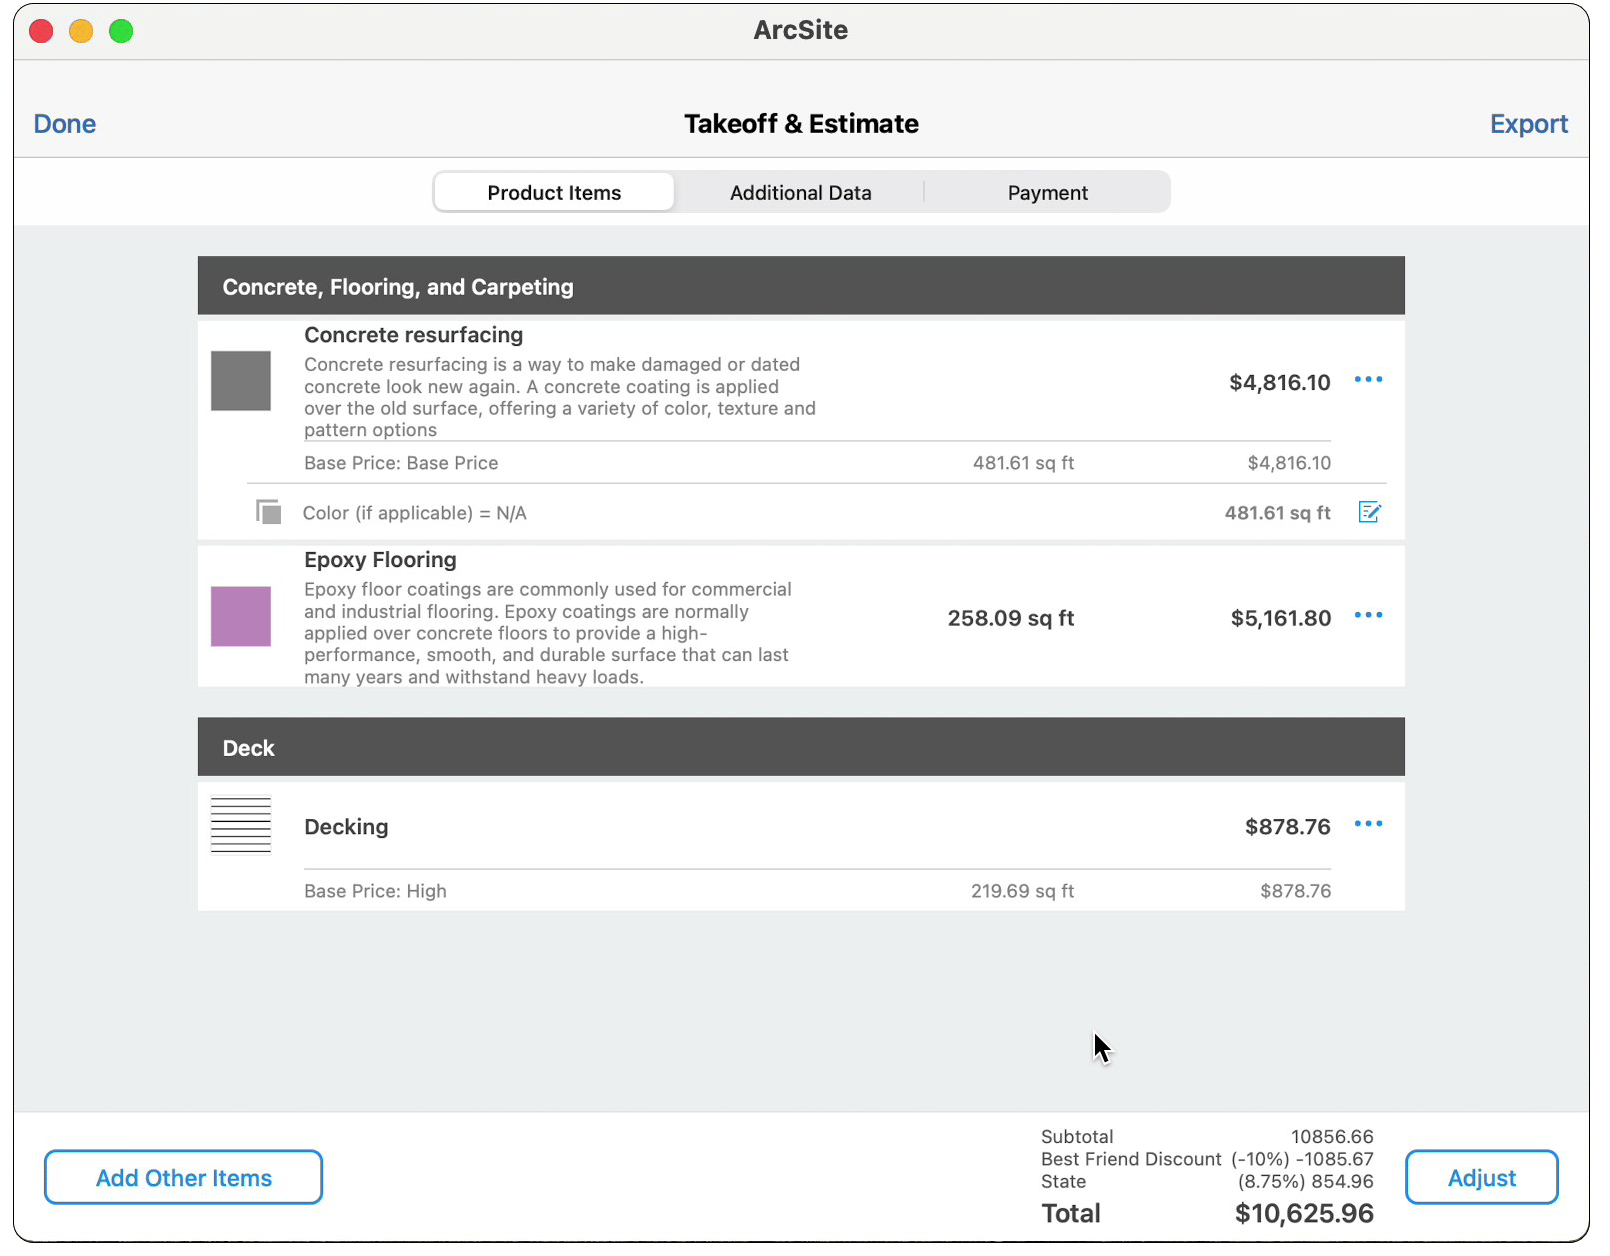The image size is (1610, 1256).
Task: Edit the Color variable with the pencil icon
Action: 1370,512
